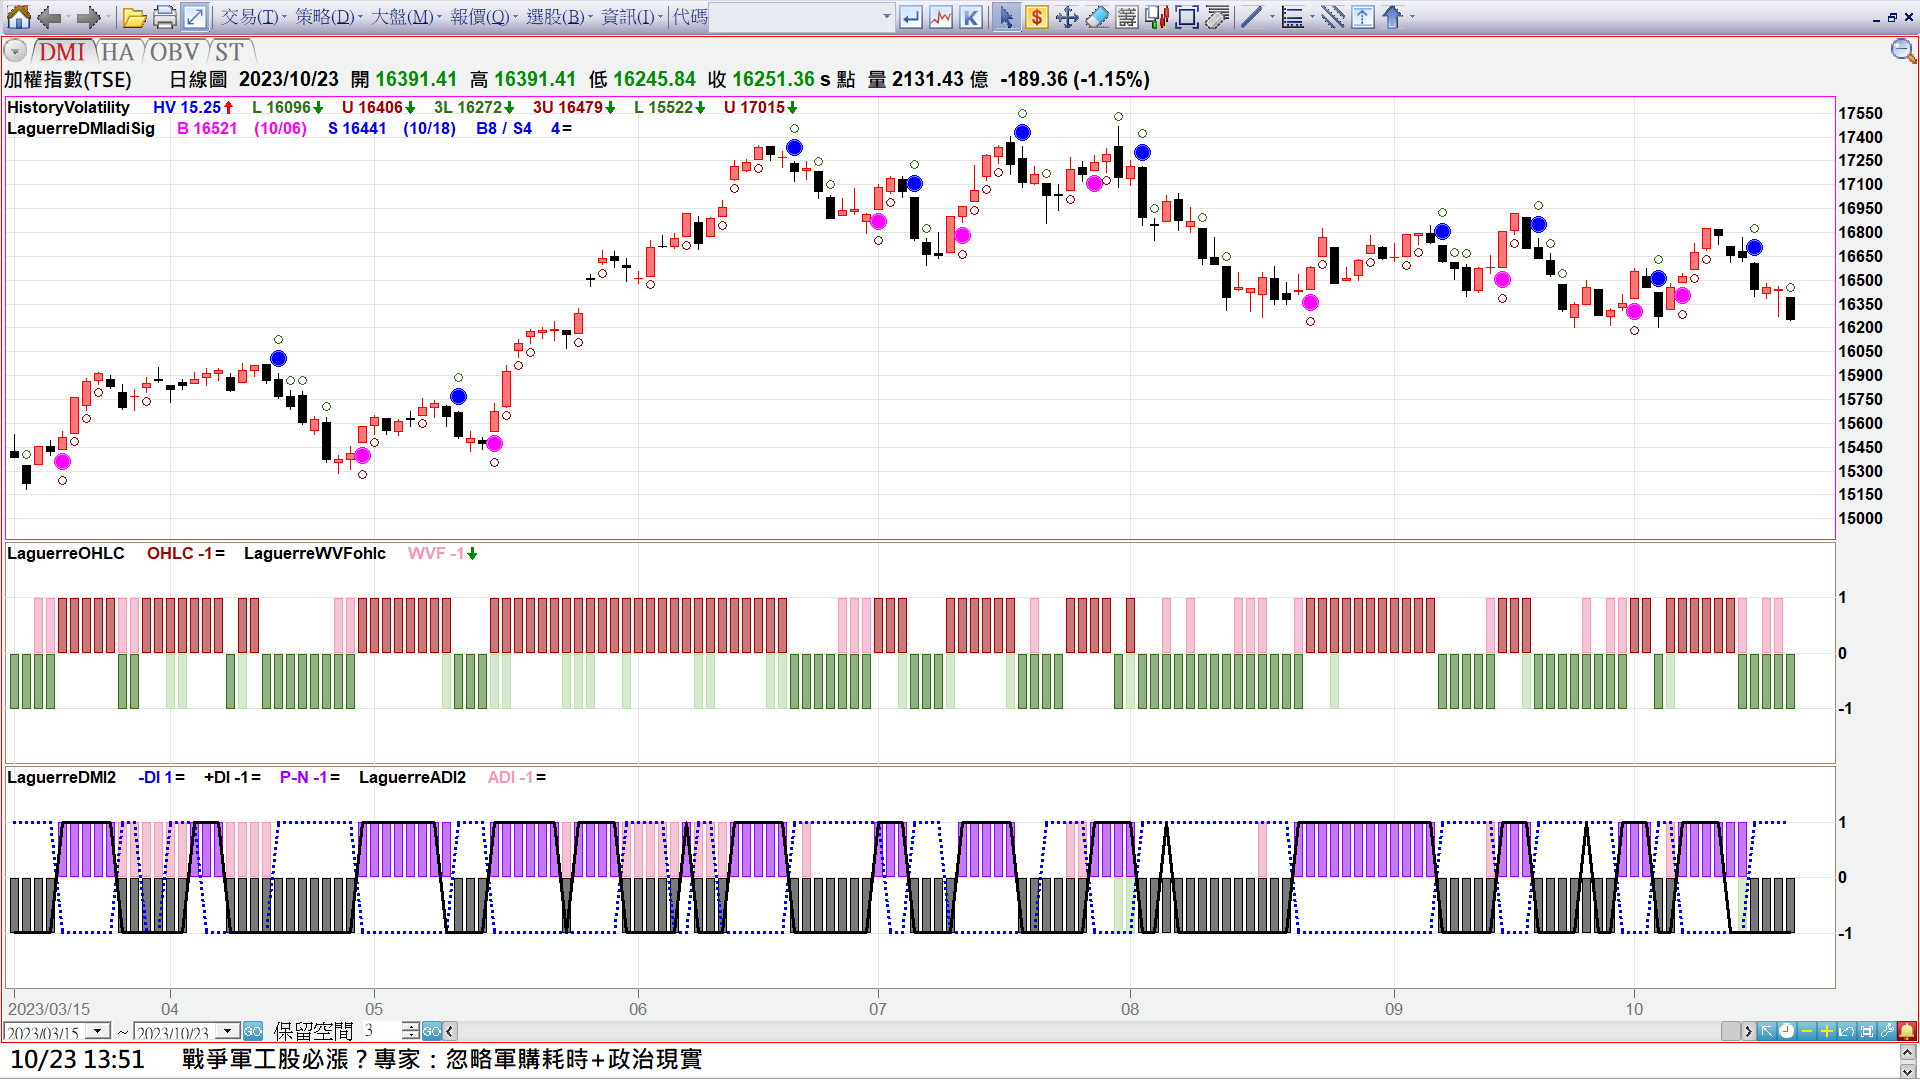Click the GO button after end date

[253, 1031]
